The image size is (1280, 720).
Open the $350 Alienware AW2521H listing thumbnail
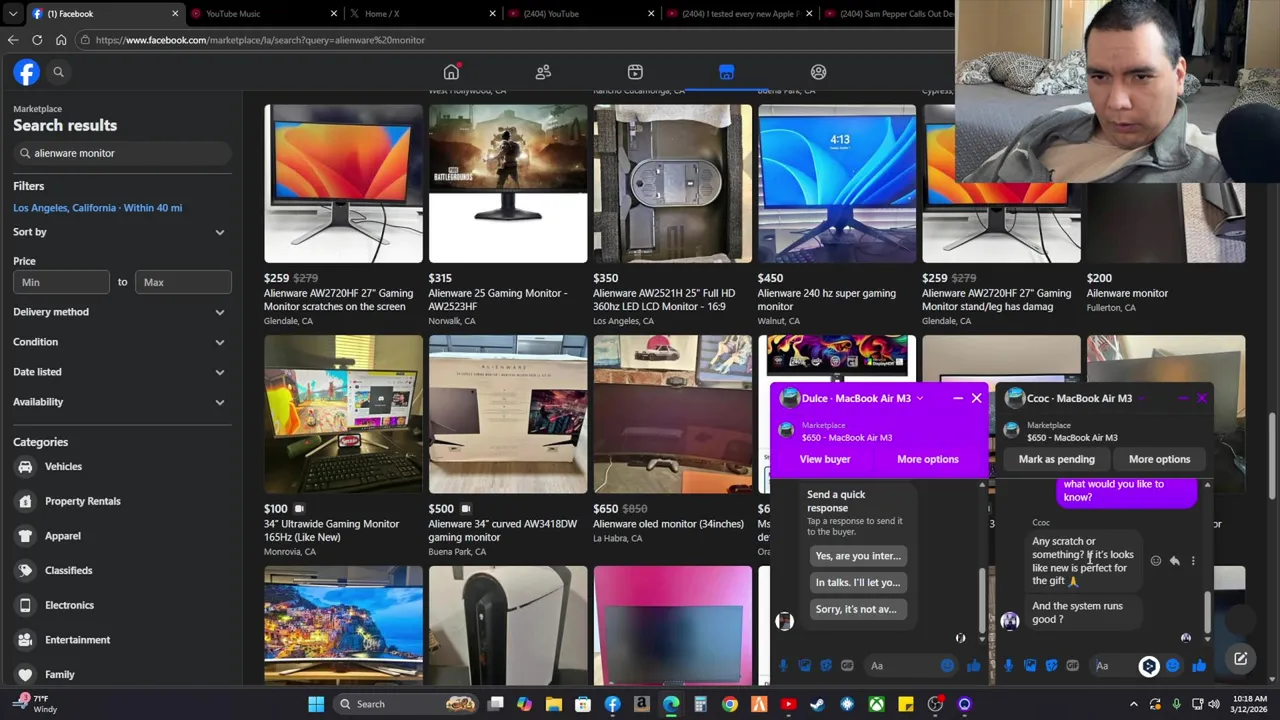click(x=672, y=184)
